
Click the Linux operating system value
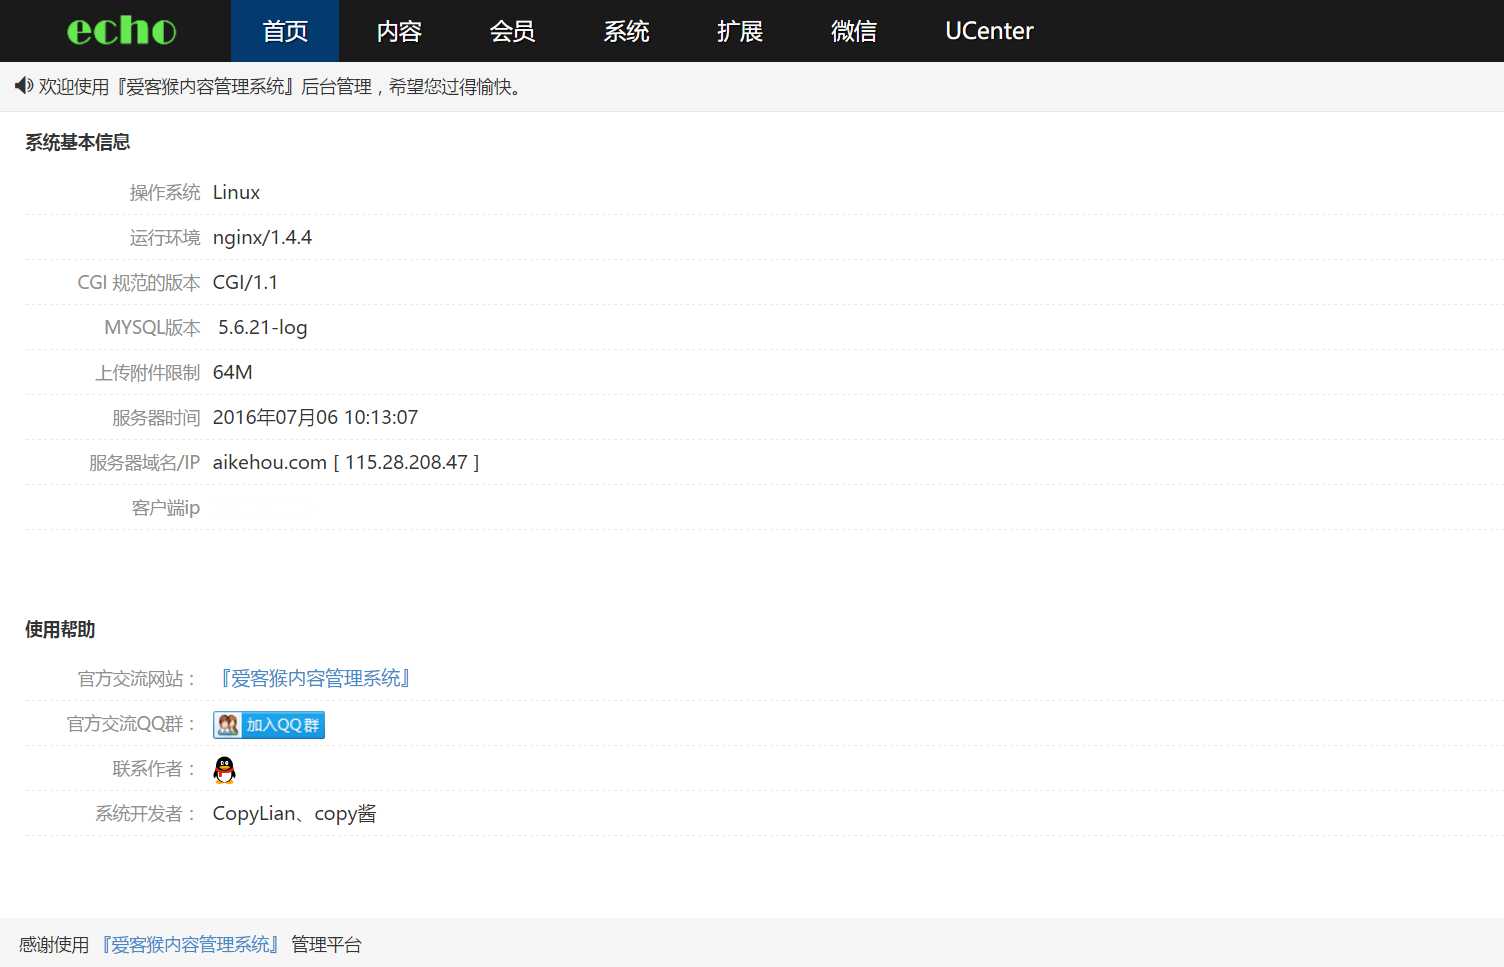pyautogui.click(x=236, y=192)
